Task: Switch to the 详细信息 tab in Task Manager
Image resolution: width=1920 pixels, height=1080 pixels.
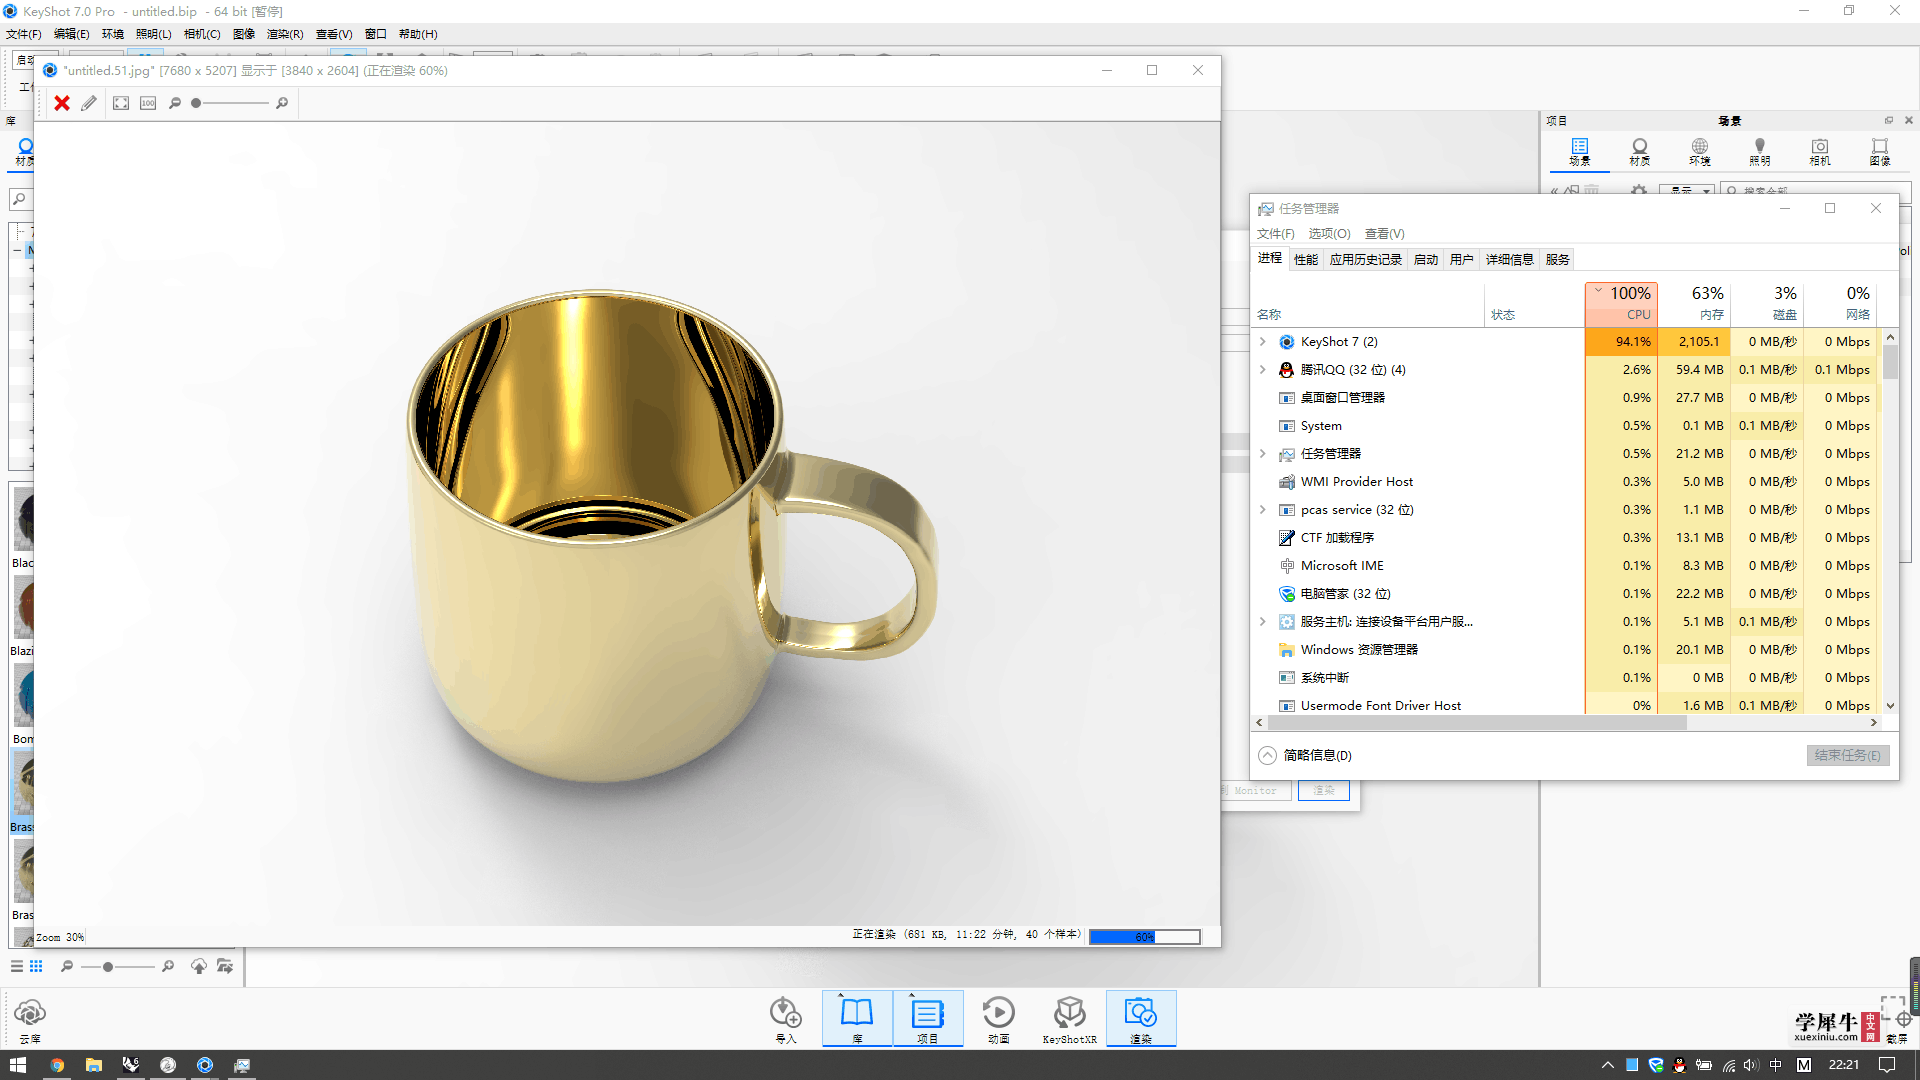Action: pos(1509,260)
